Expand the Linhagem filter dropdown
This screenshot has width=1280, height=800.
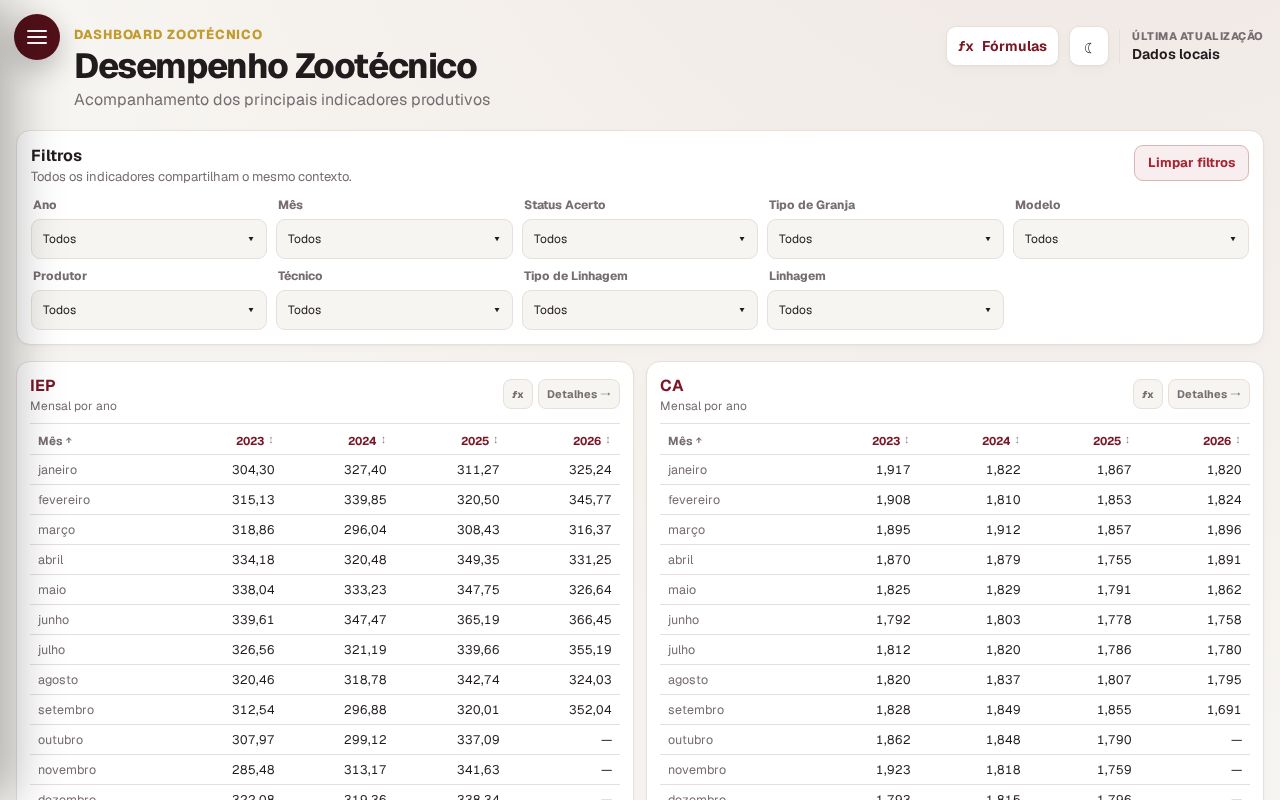coord(885,310)
